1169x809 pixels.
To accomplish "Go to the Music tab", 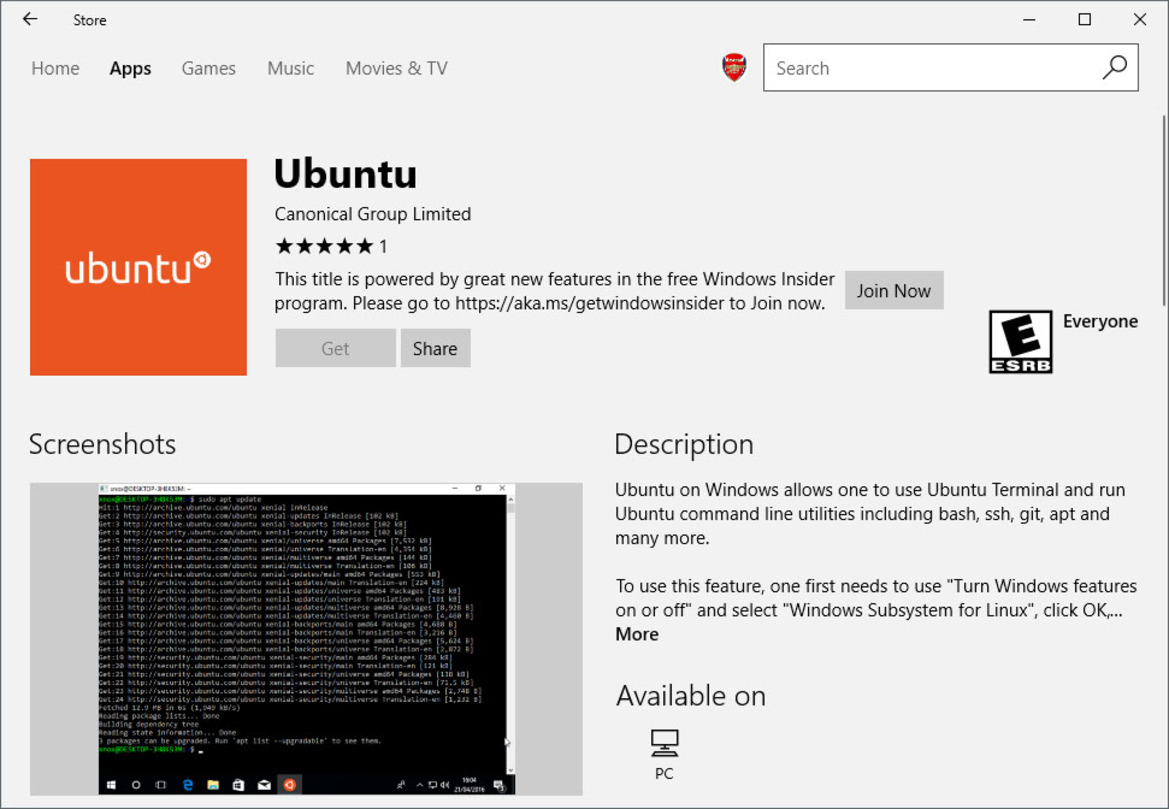I will pyautogui.click(x=291, y=69).
